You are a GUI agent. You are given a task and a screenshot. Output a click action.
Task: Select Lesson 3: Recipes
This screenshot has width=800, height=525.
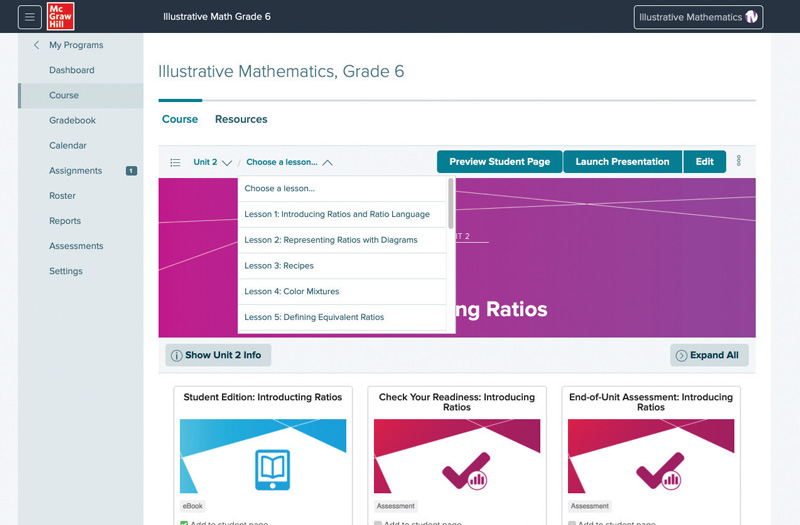(342, 266)
